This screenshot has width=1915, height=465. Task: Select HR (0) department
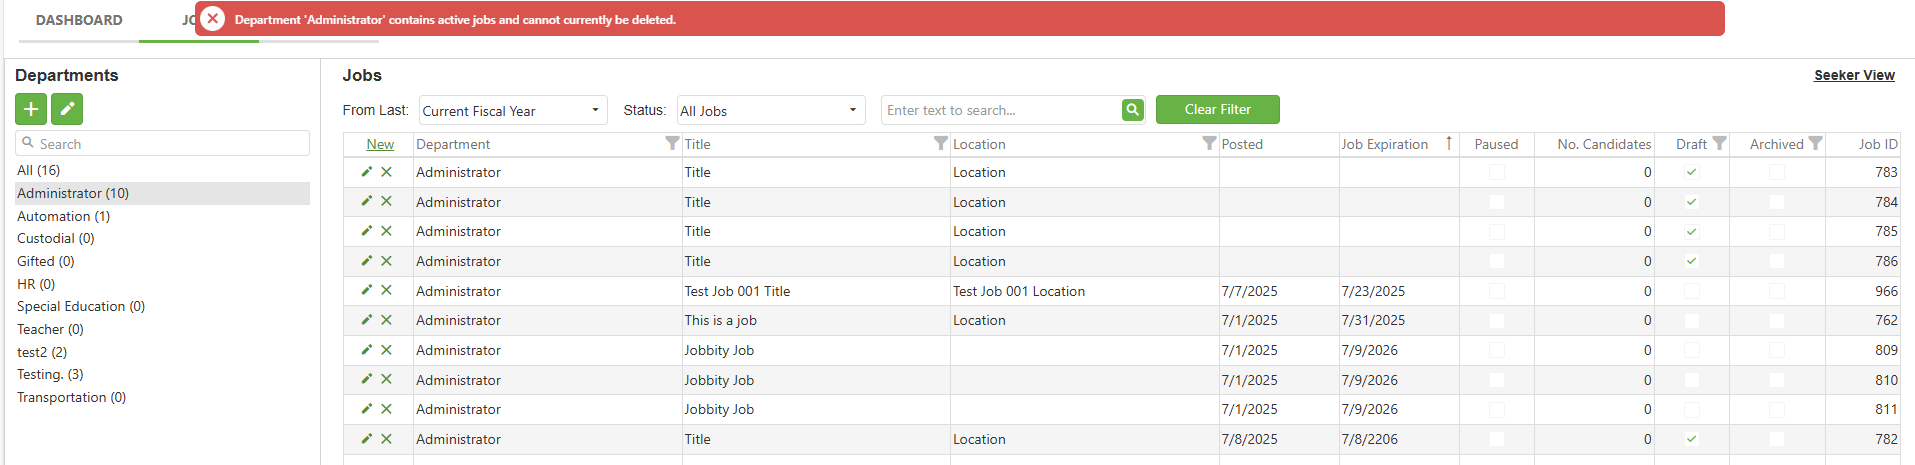click(36, 284)
